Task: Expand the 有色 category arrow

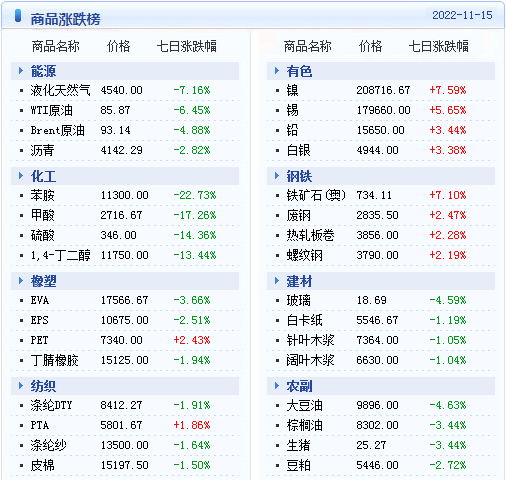Action: tap(277, 71)
